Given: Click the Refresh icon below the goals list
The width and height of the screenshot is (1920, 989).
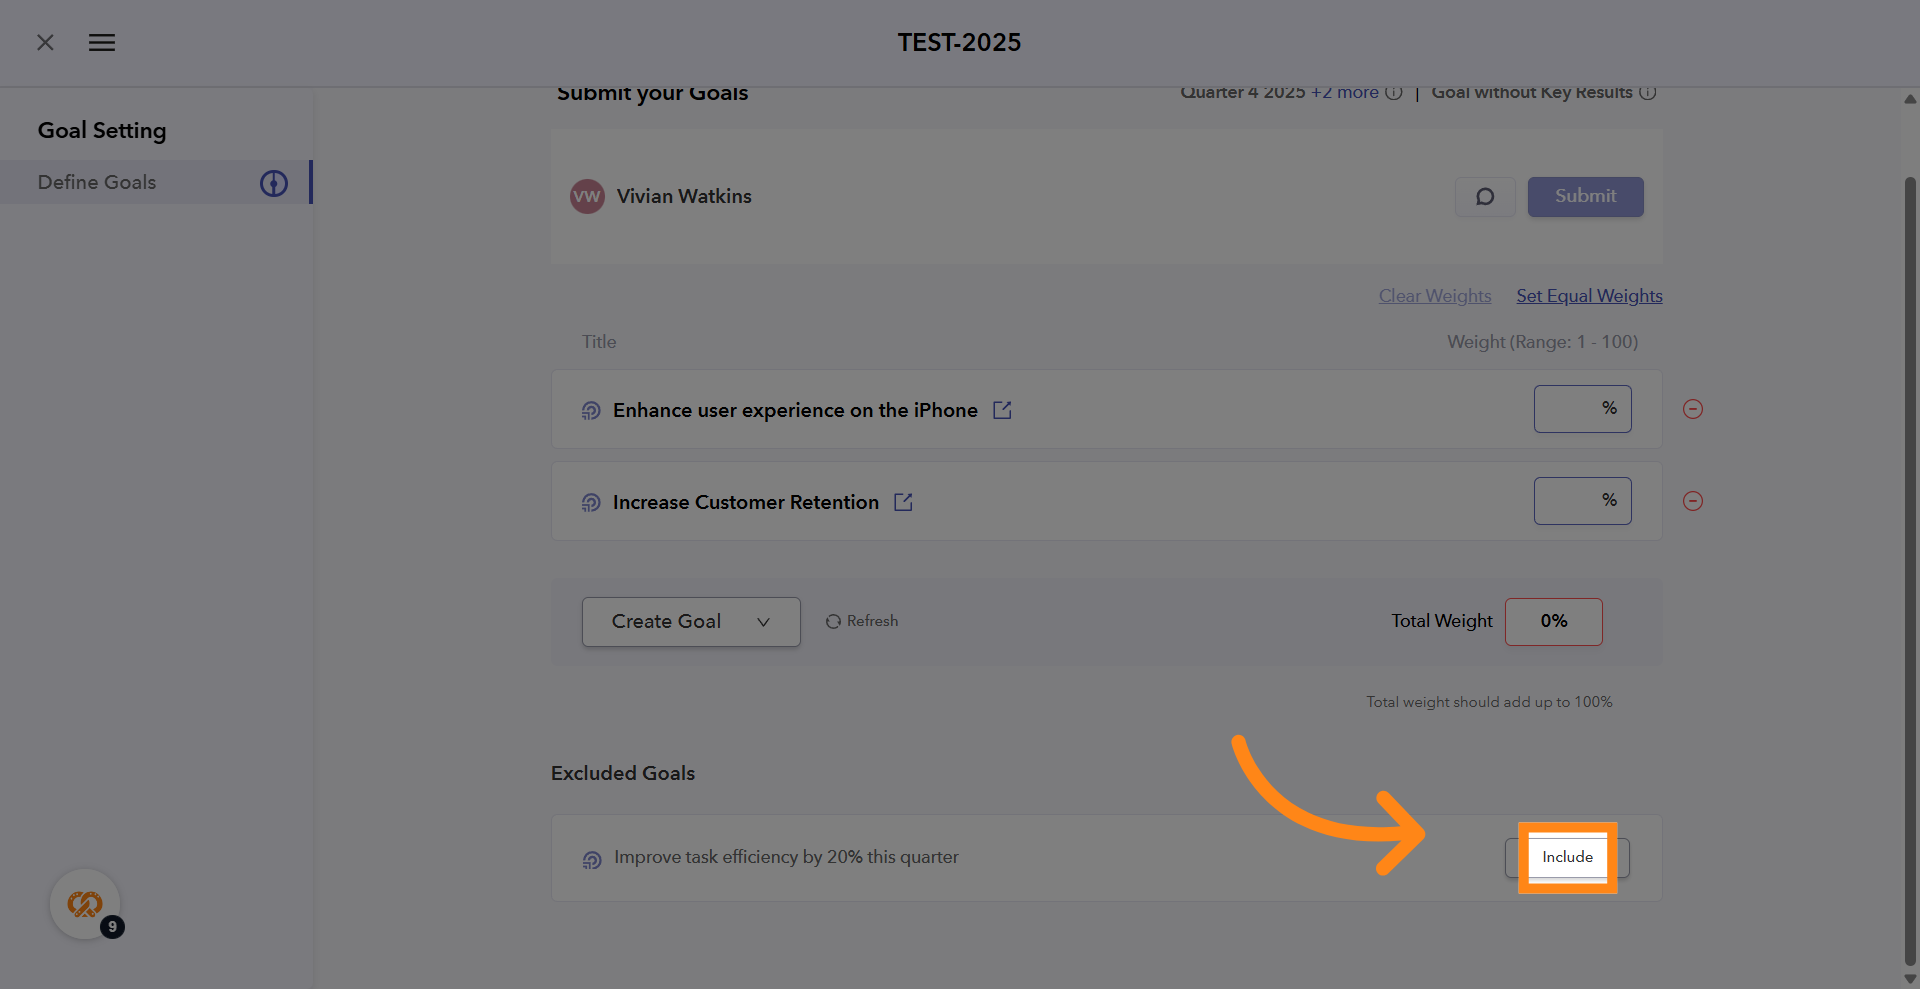Looking at the screenshot, I should tap(834, 621).
